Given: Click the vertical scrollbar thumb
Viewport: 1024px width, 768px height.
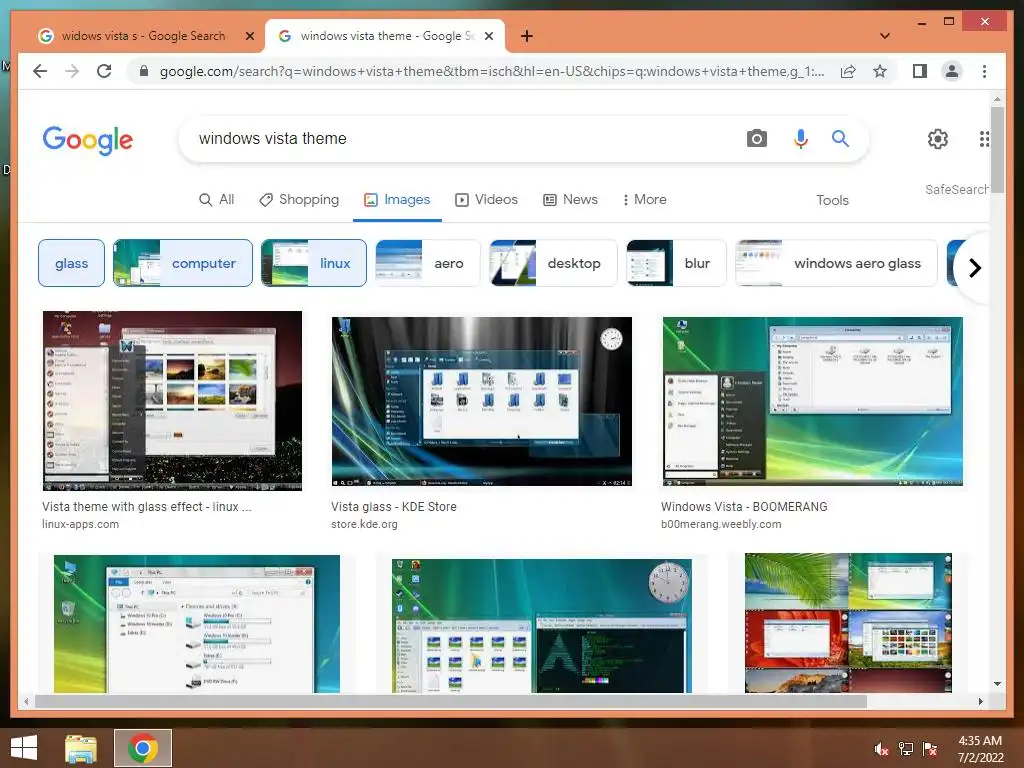Looking at the screenshot, I should click(x=997, y=149).
